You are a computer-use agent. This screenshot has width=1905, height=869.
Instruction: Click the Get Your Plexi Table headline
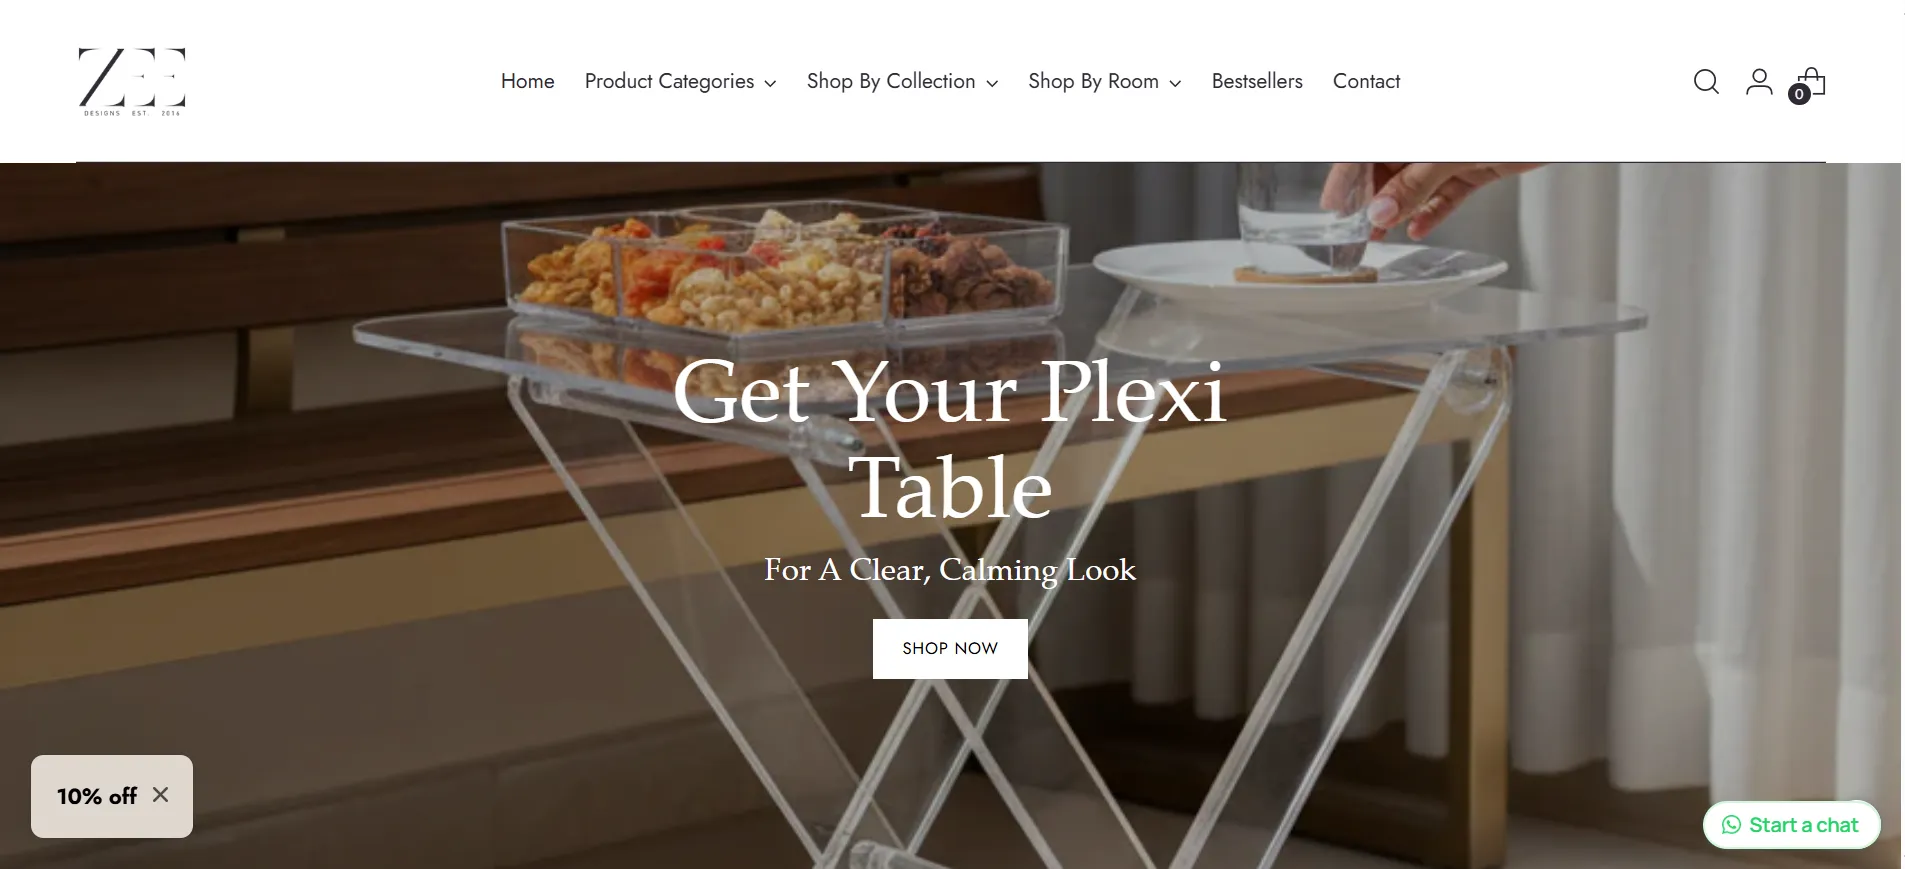tap(950, 439)
